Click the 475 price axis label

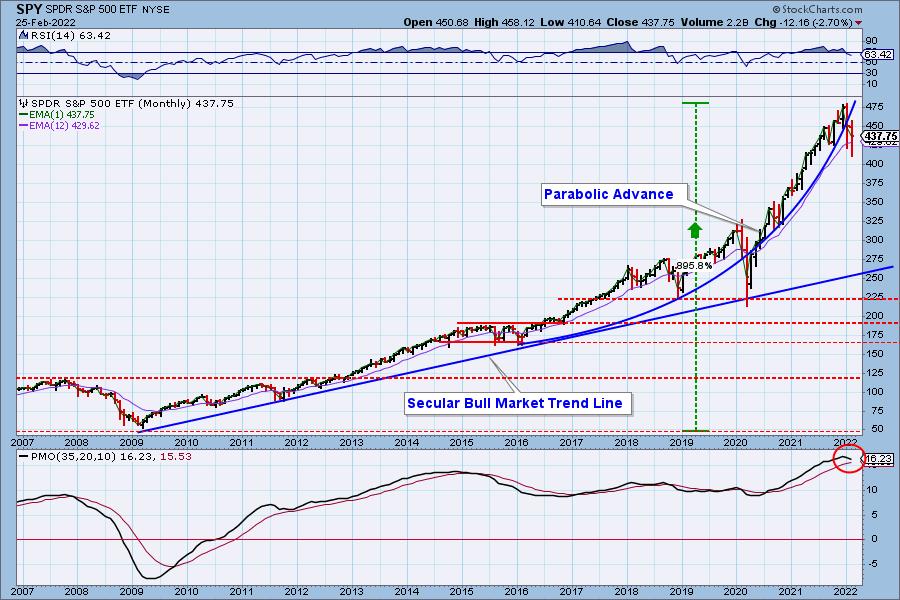coord(874,107)
